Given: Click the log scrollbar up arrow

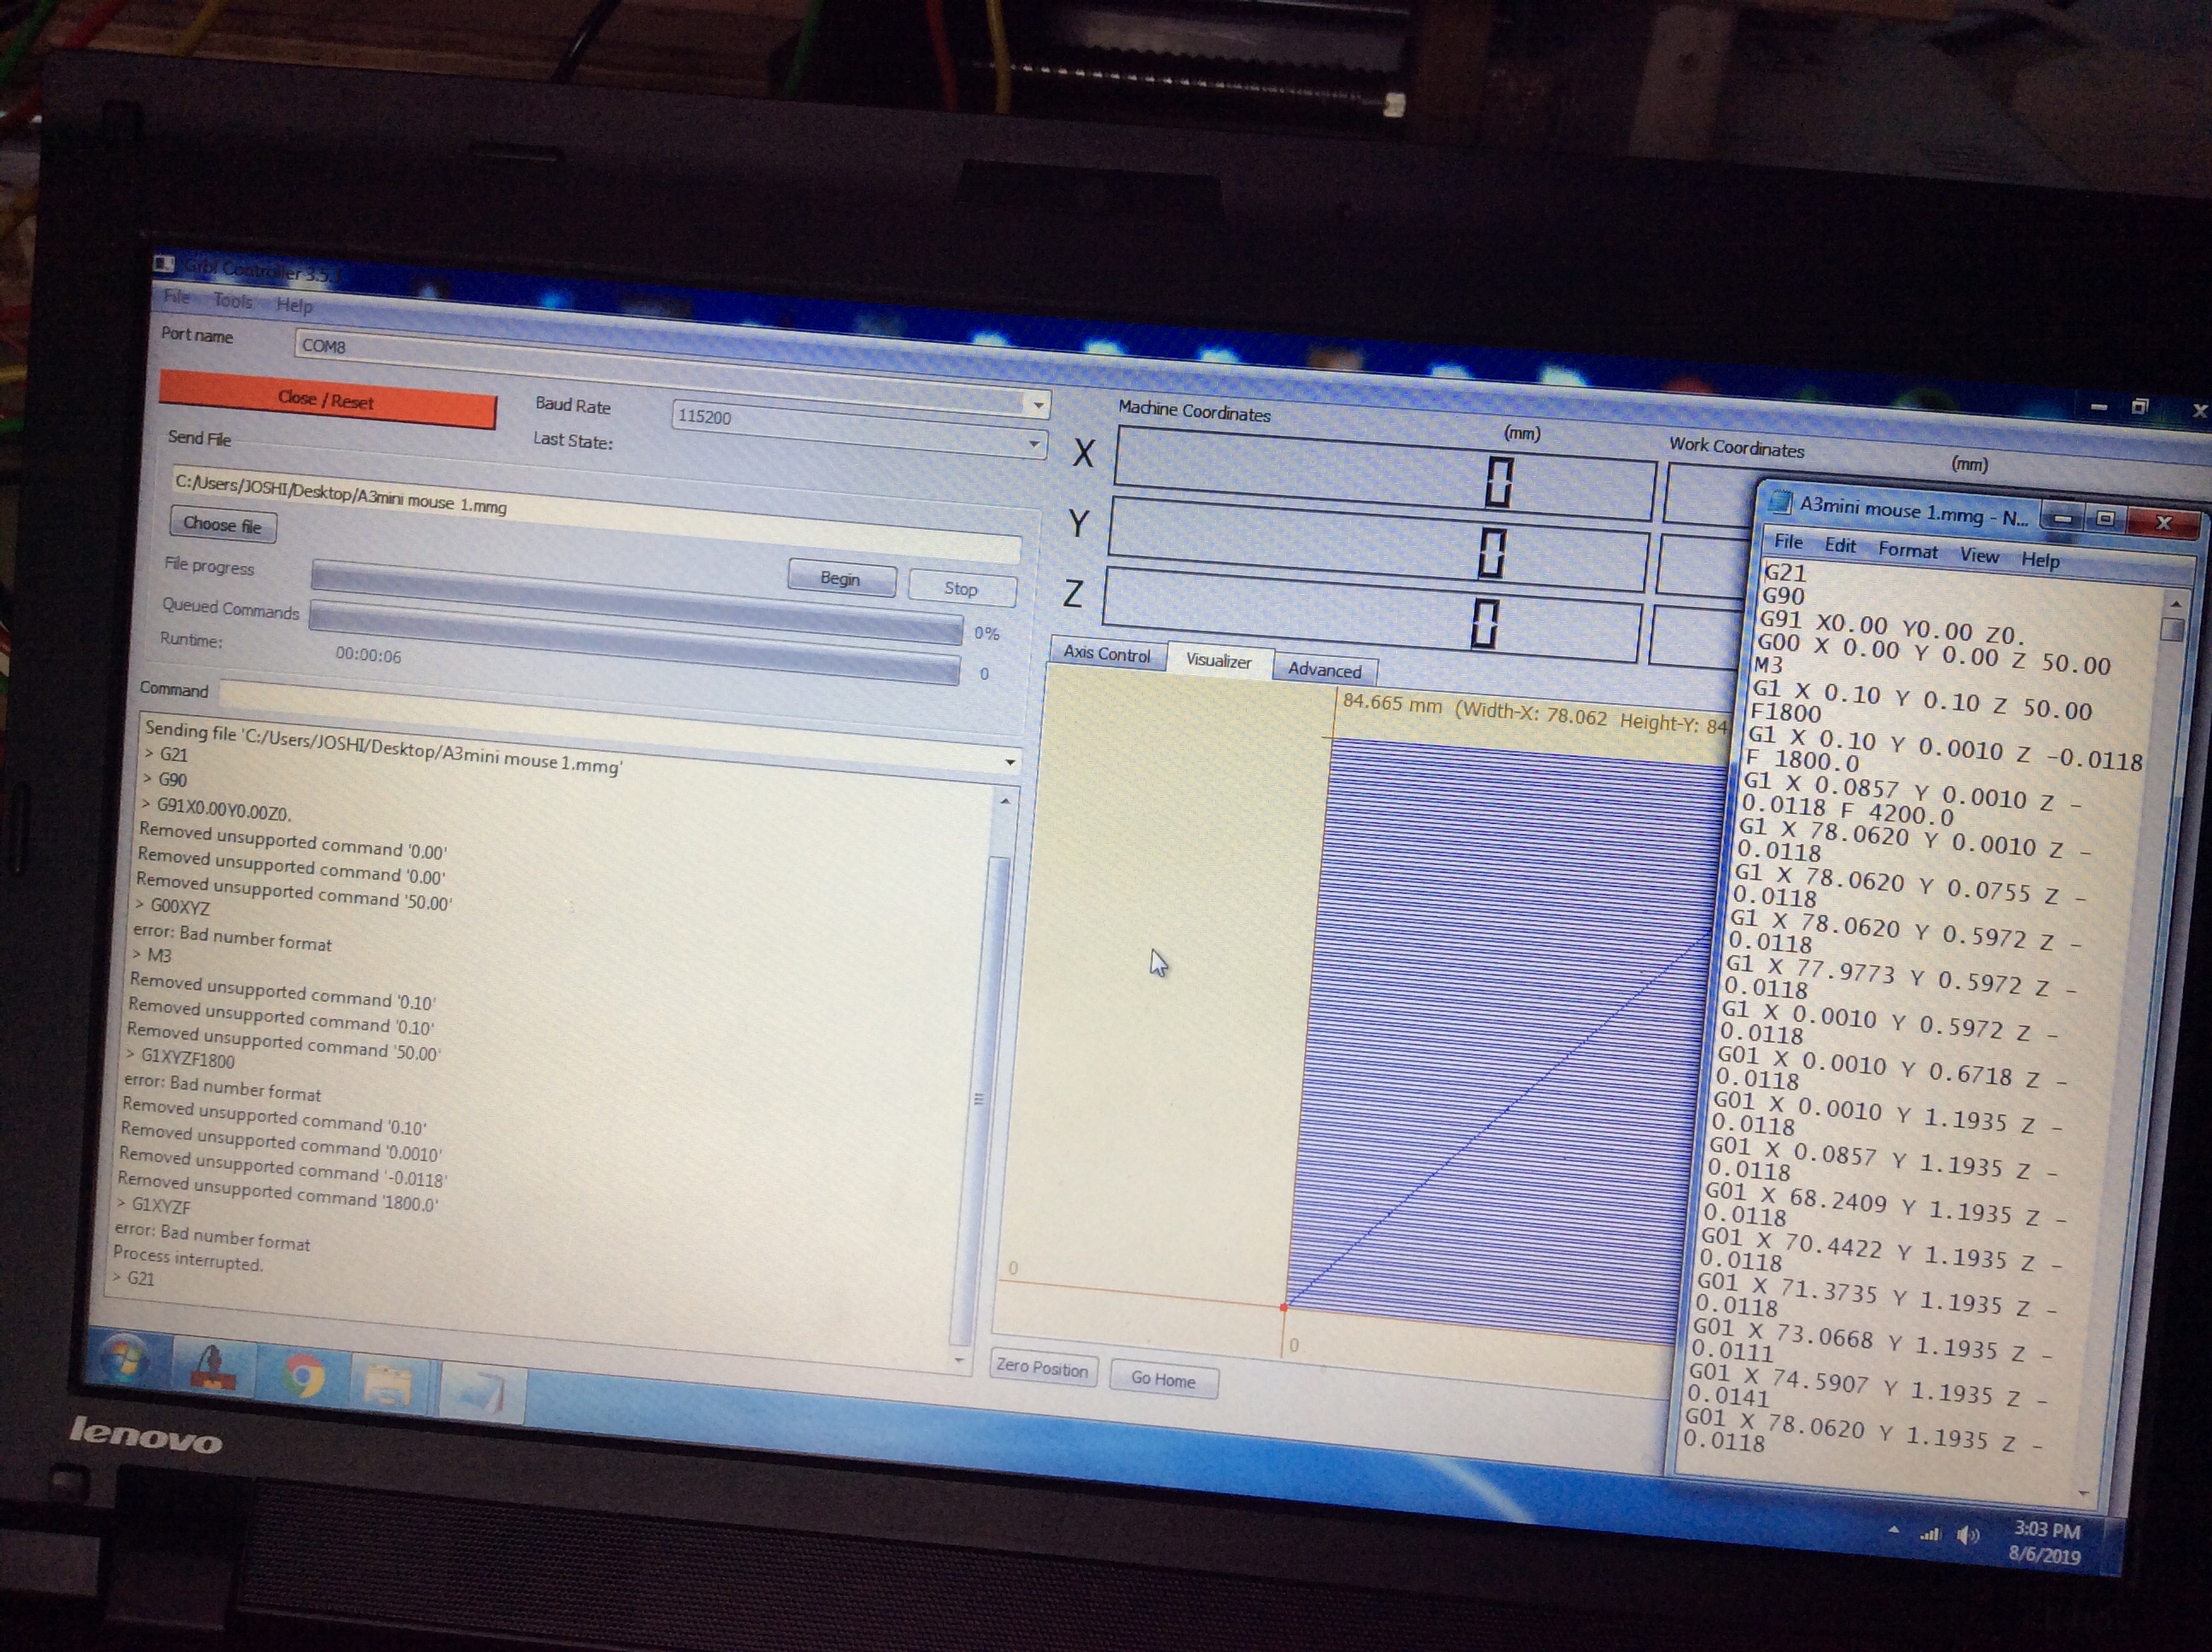Looking at the screenshot, I should (1005, 802).
